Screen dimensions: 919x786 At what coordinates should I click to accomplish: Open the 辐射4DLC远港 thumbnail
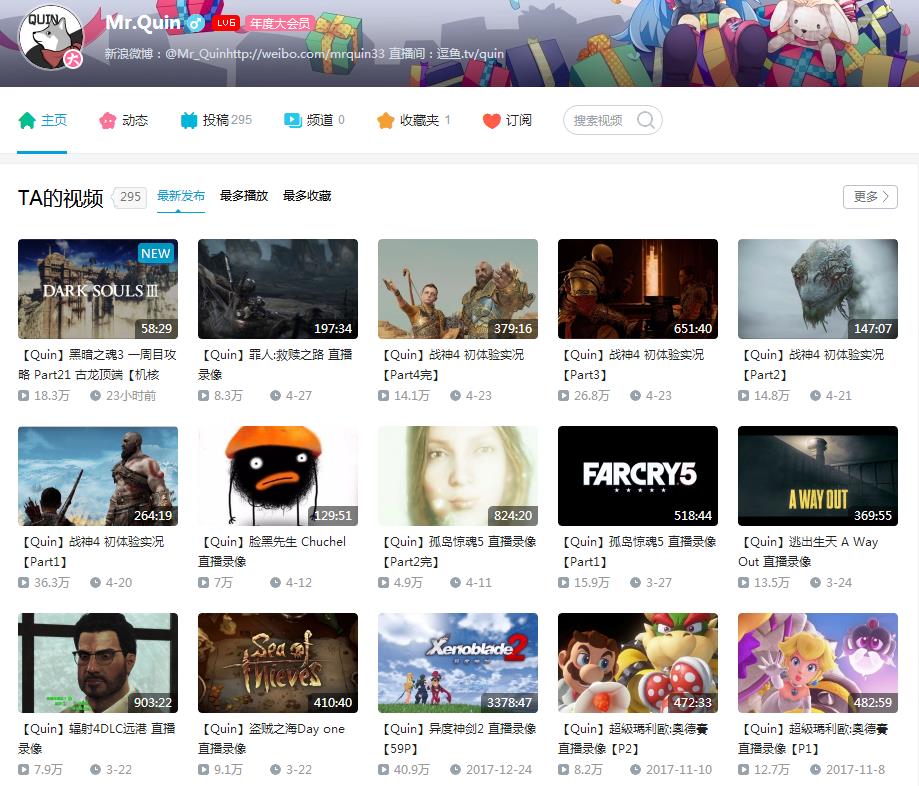98,663
